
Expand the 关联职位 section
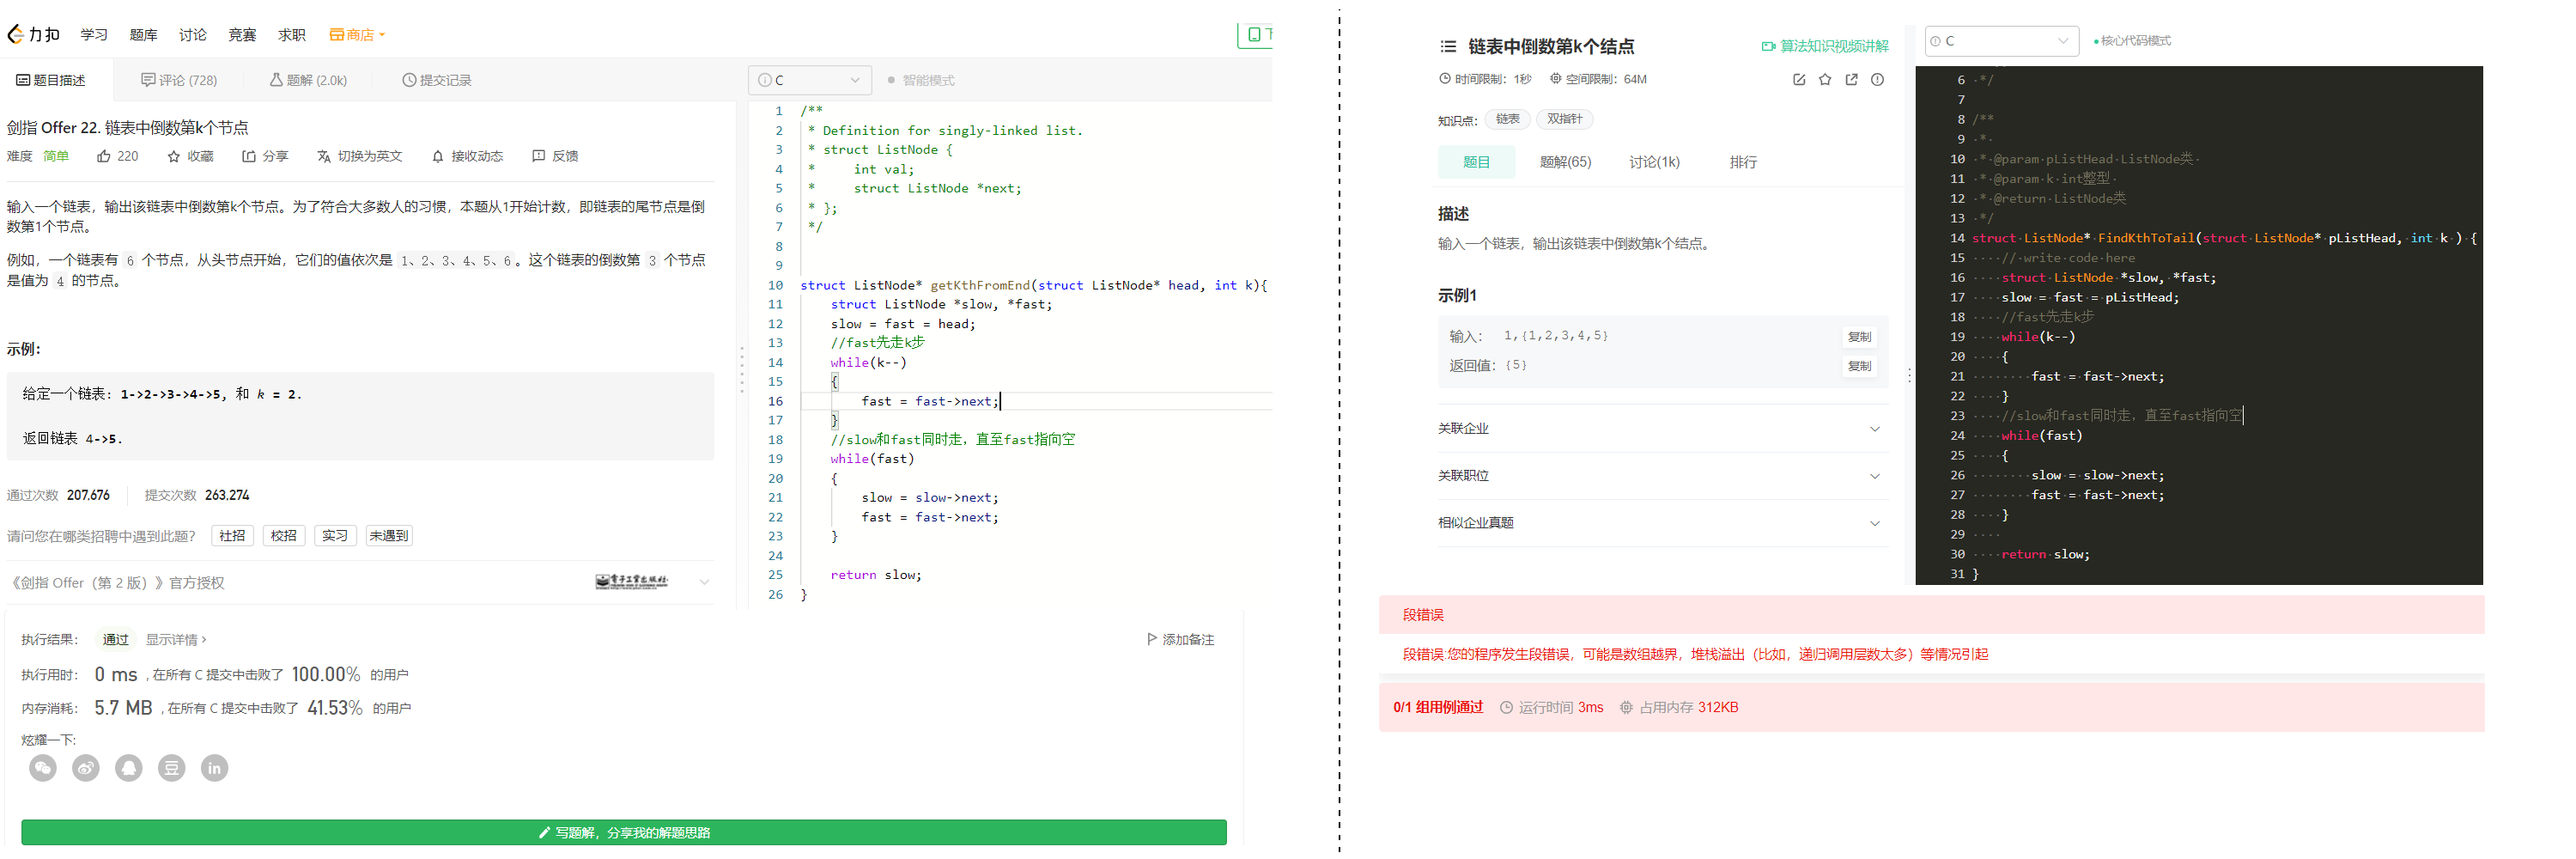[1663, 476]
